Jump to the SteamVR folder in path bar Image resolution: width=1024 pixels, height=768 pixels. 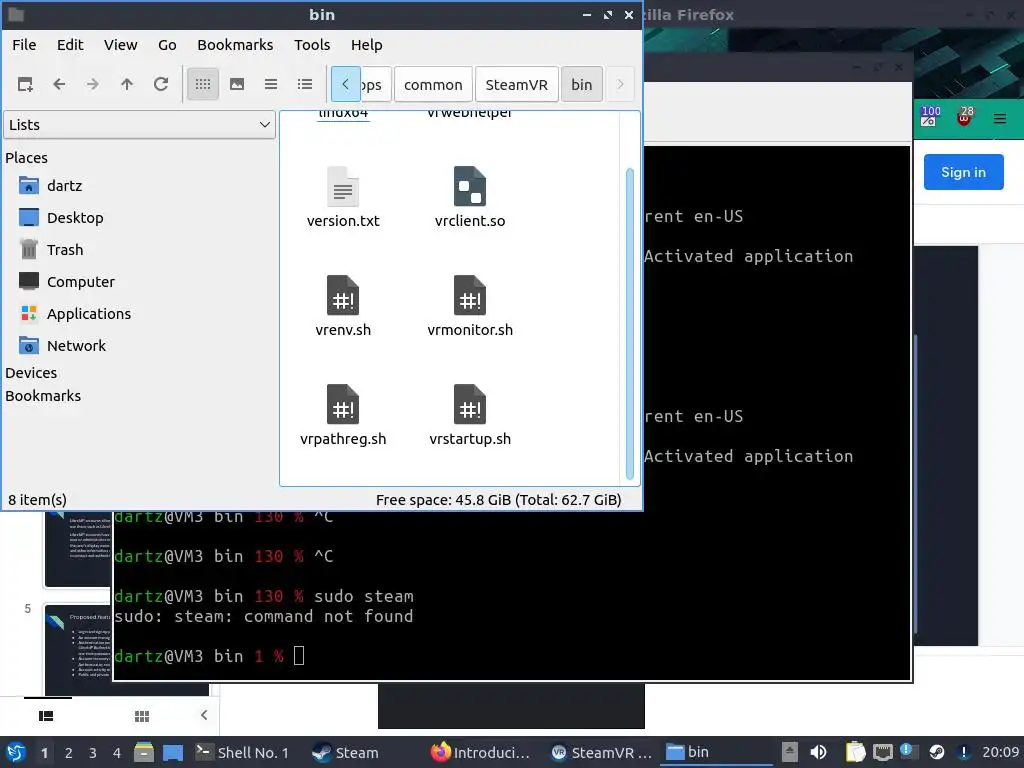pyautogui.click(x=517, y=85)
